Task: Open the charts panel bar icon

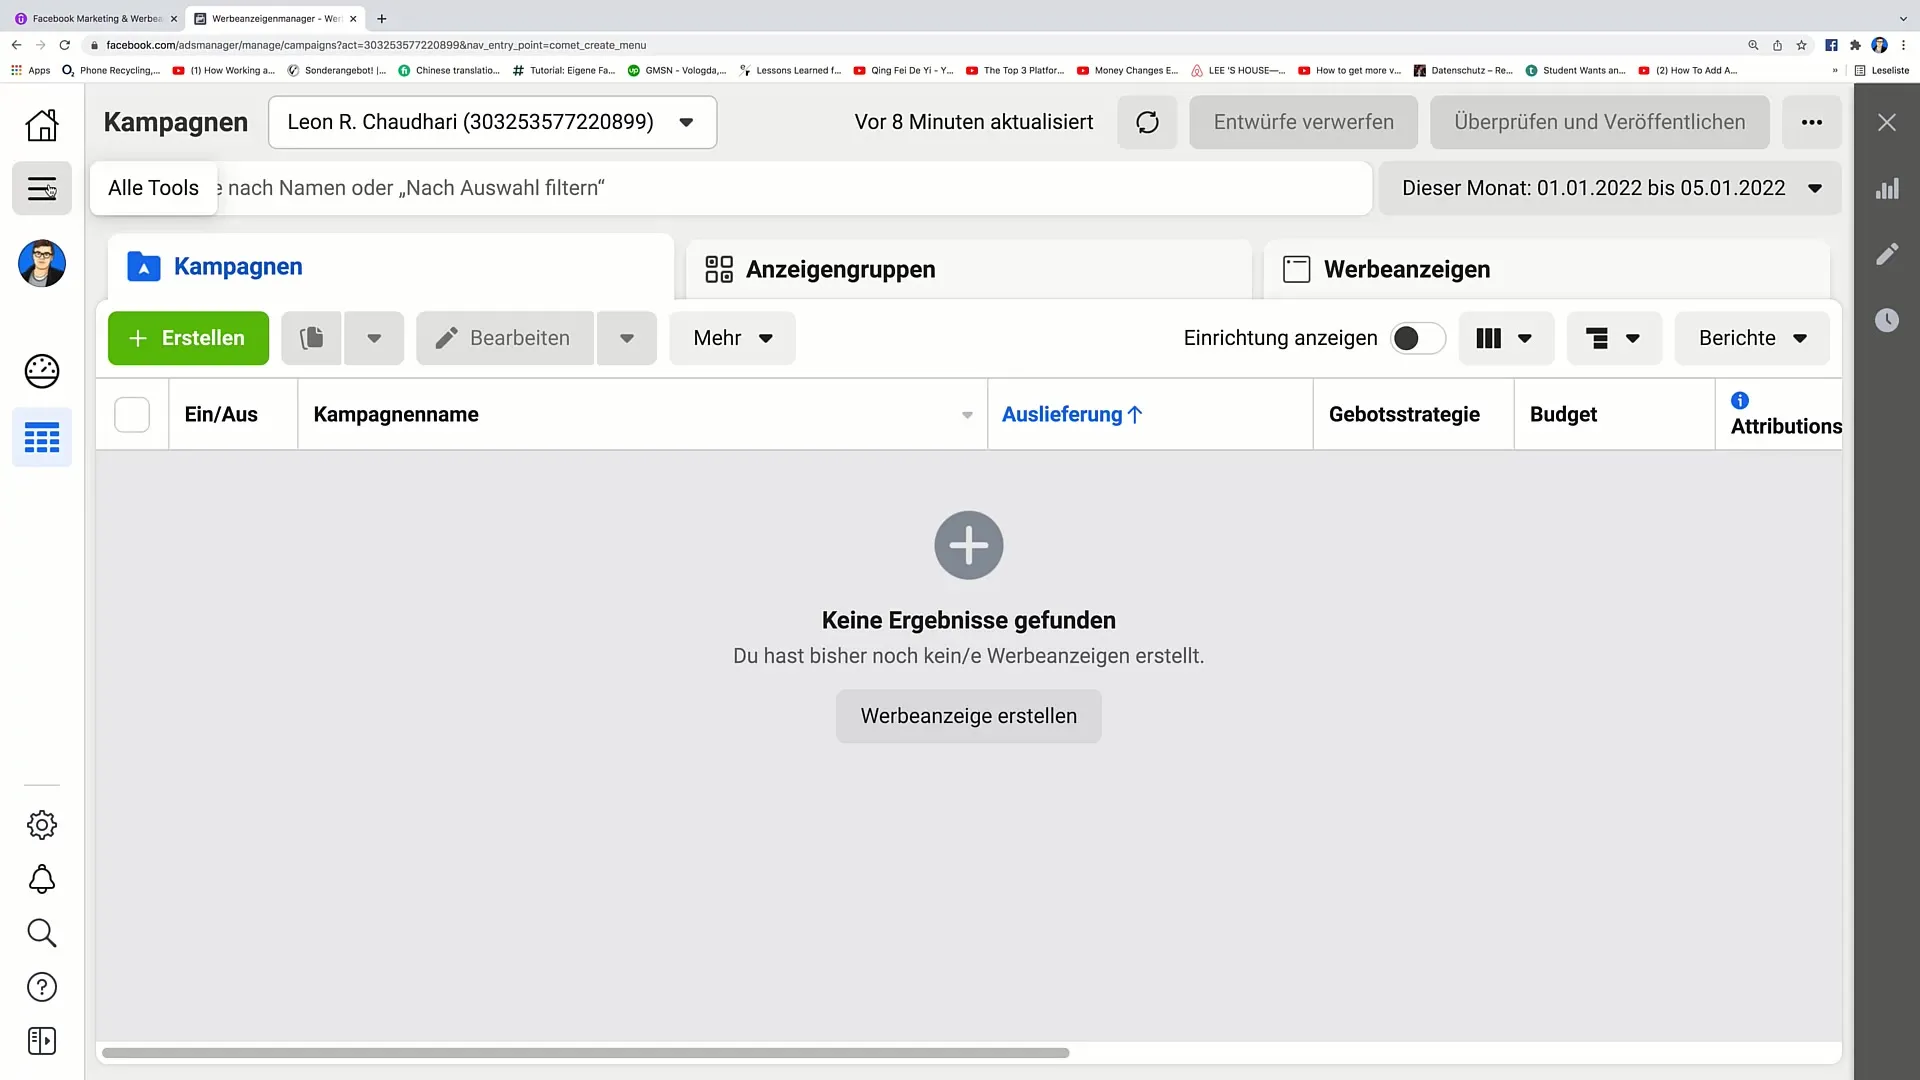Action: [x=1886, y=188]
